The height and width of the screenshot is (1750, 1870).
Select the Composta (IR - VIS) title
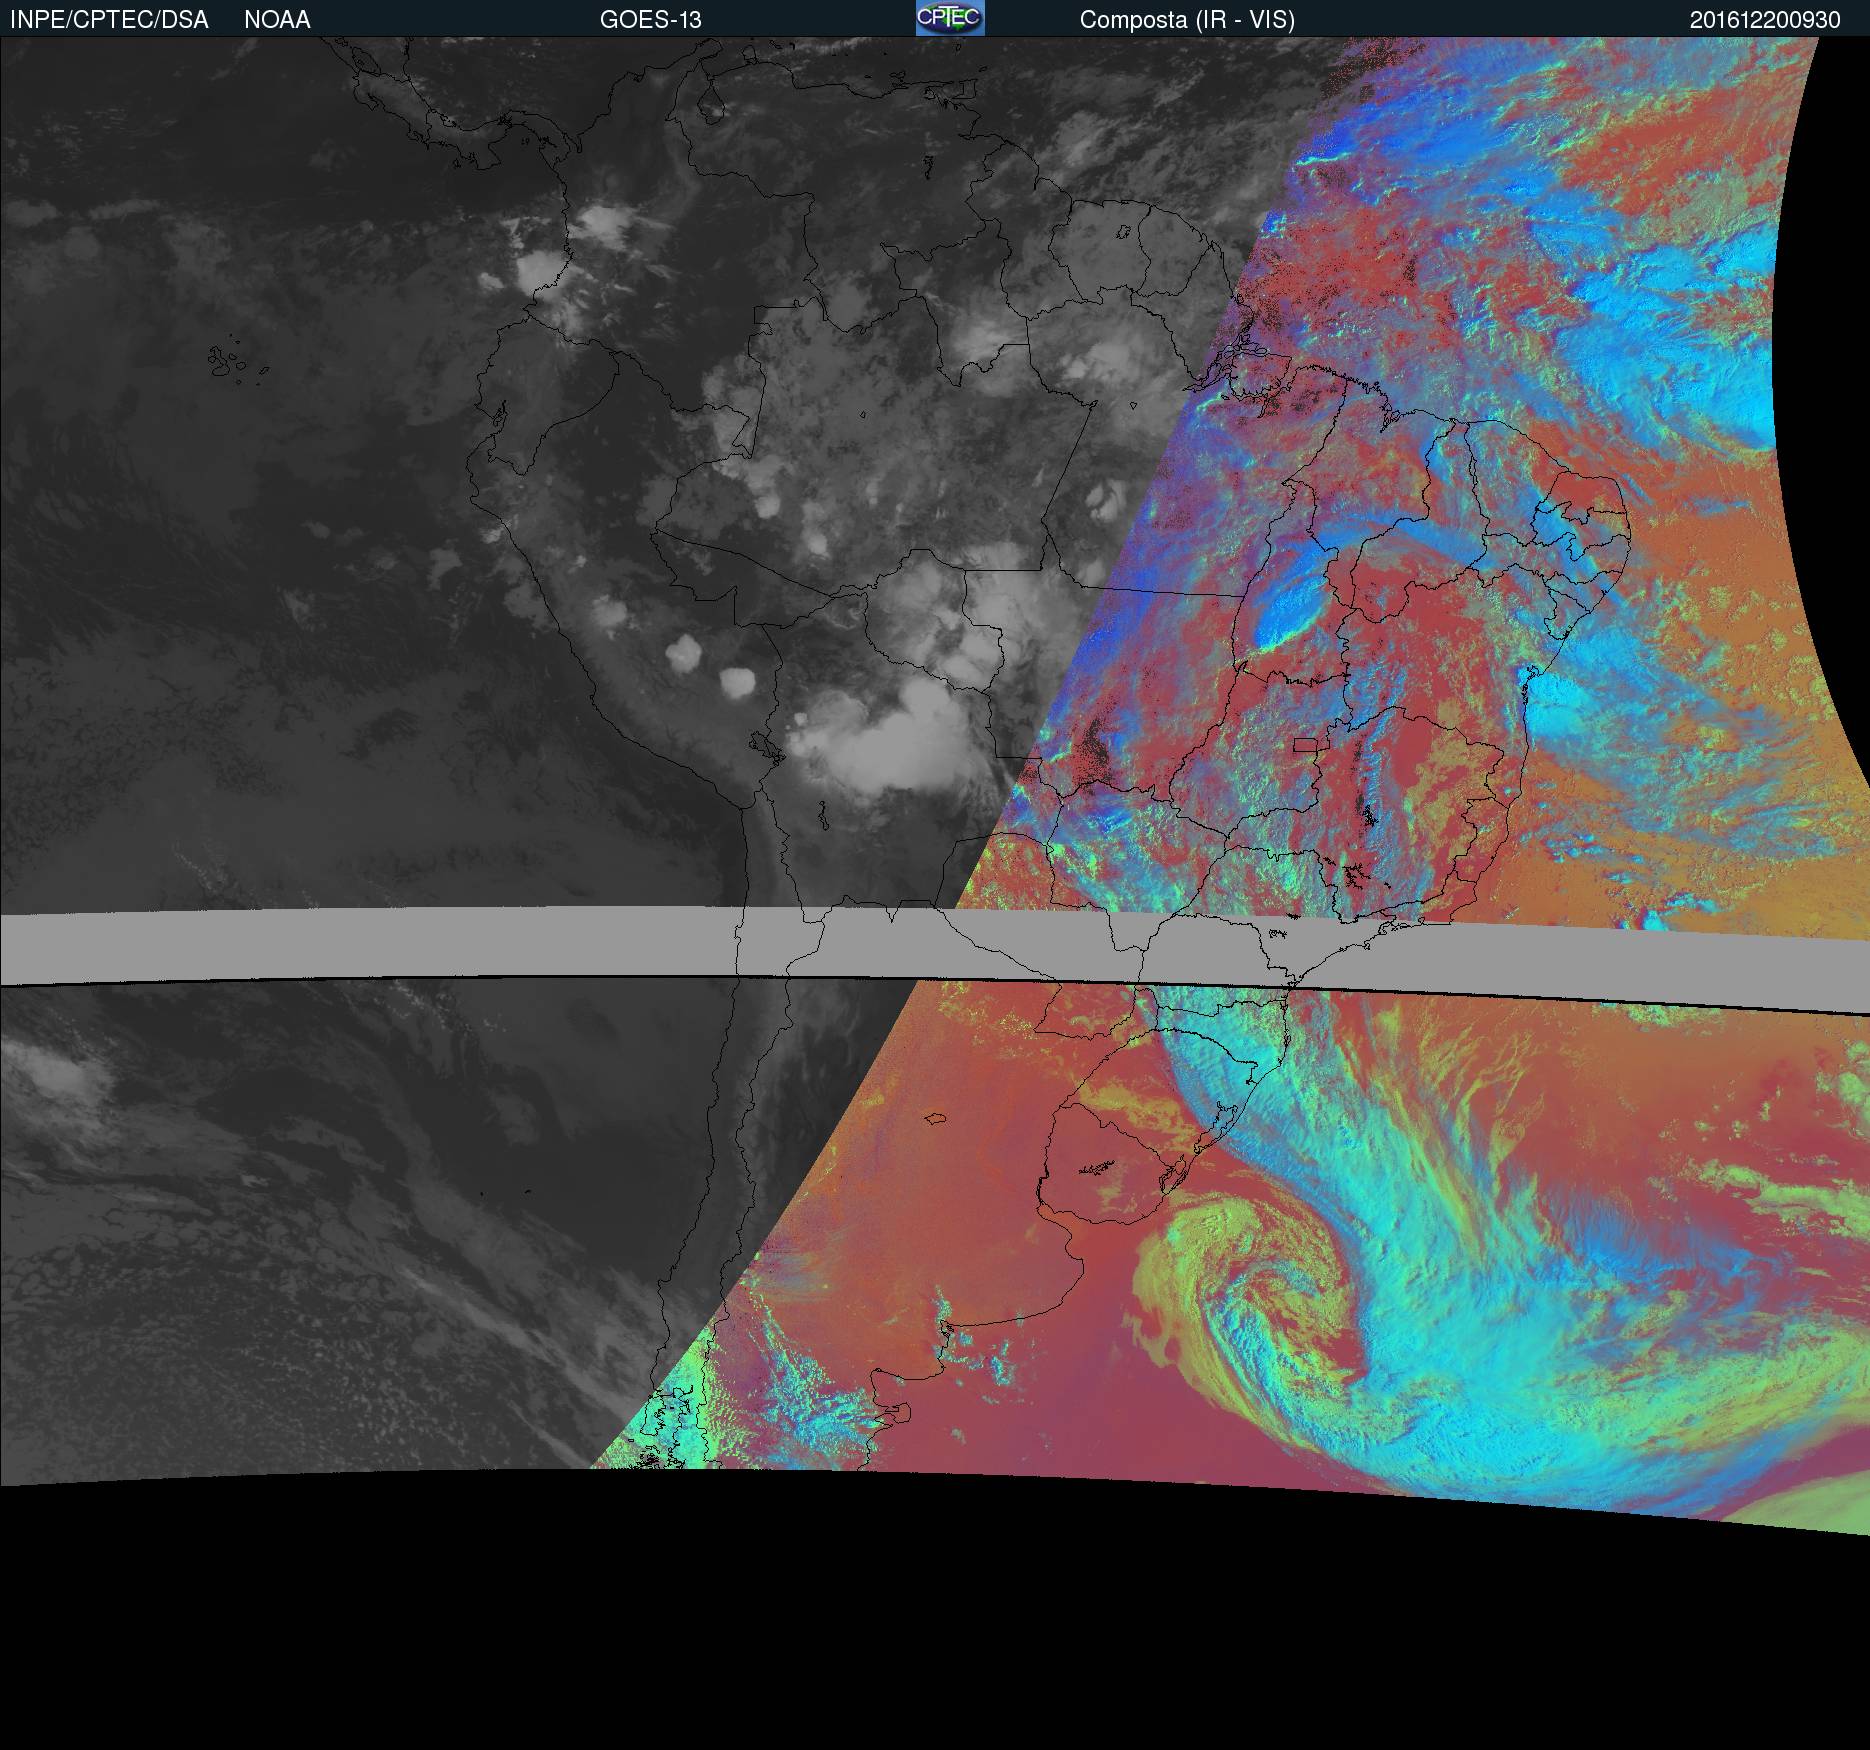(x=1187, y=20)
